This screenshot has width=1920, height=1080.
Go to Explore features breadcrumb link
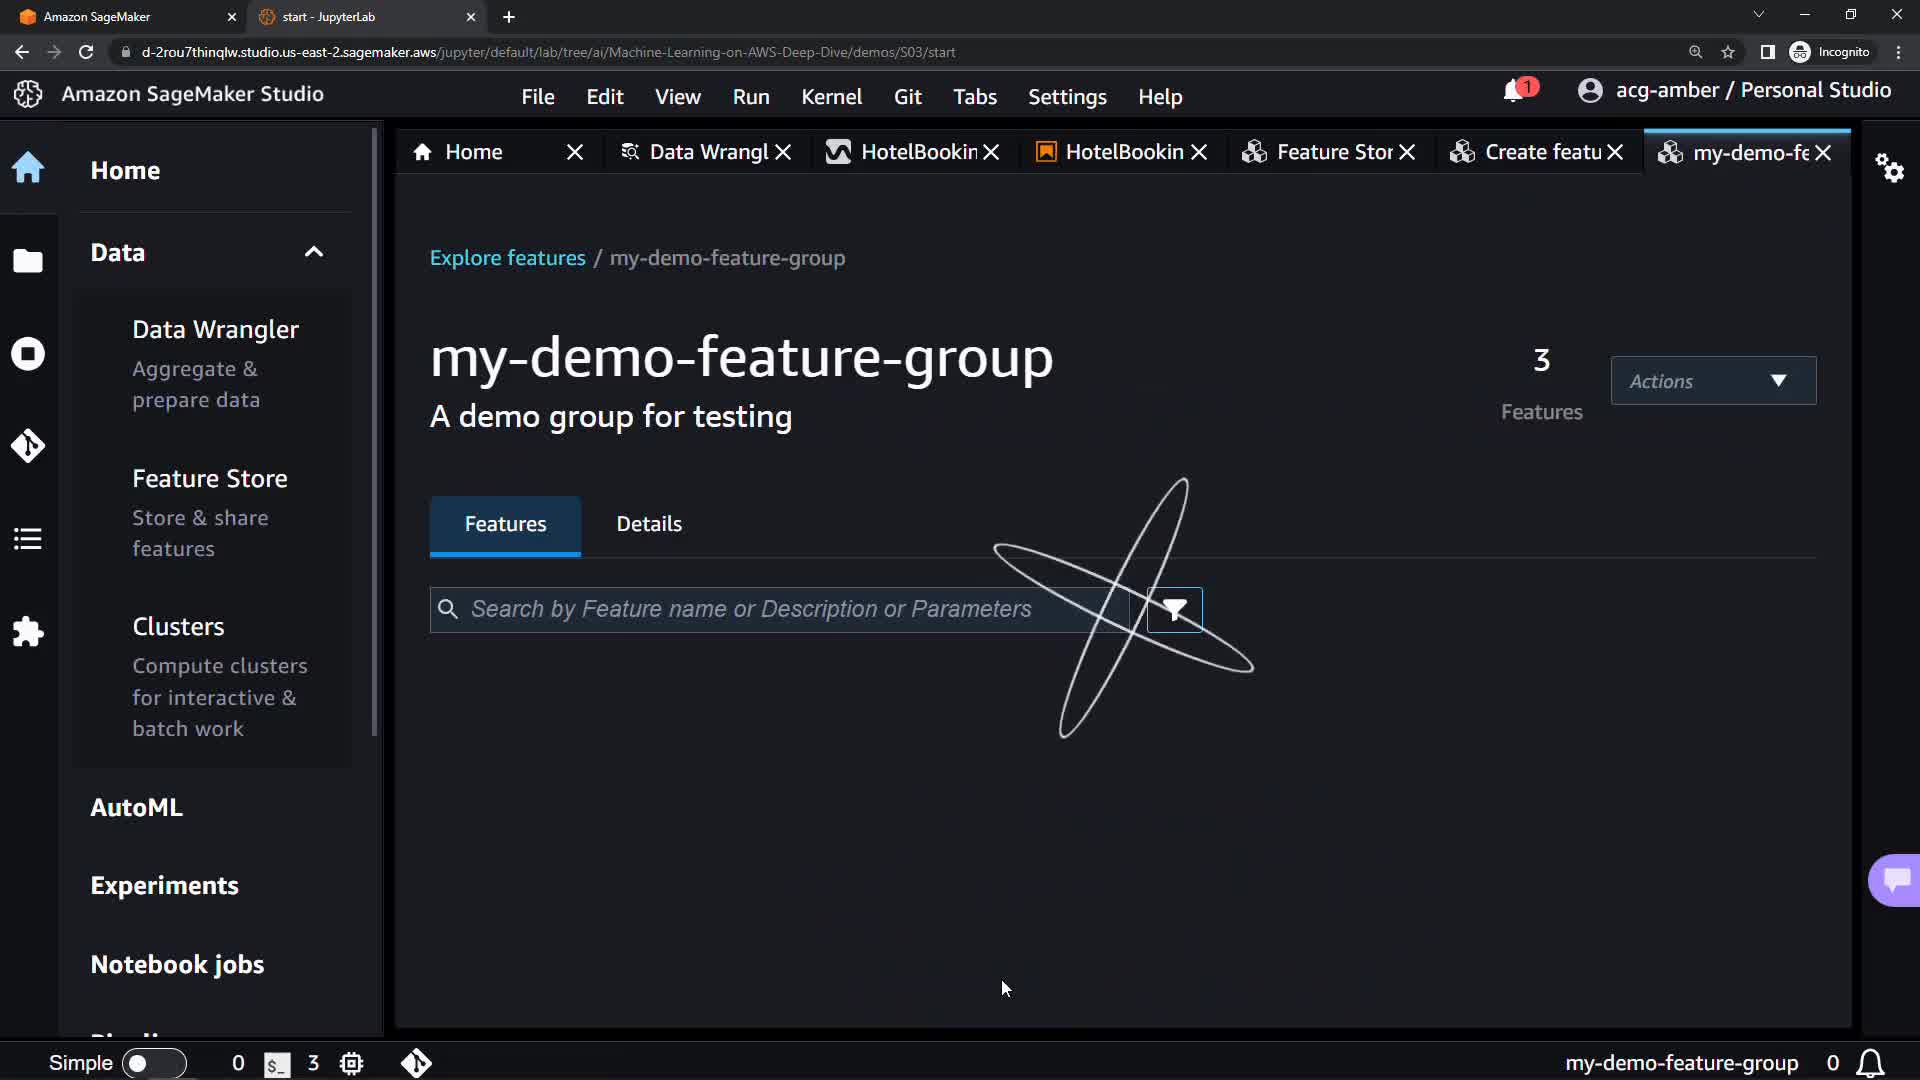(507, 258)
